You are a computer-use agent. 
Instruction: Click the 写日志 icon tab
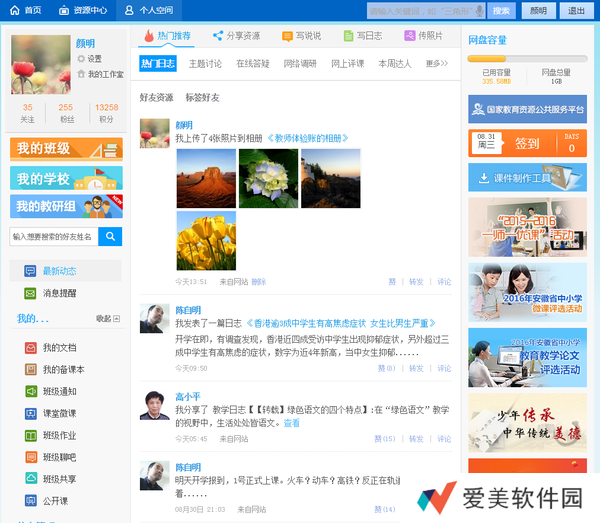pos(362,36)
